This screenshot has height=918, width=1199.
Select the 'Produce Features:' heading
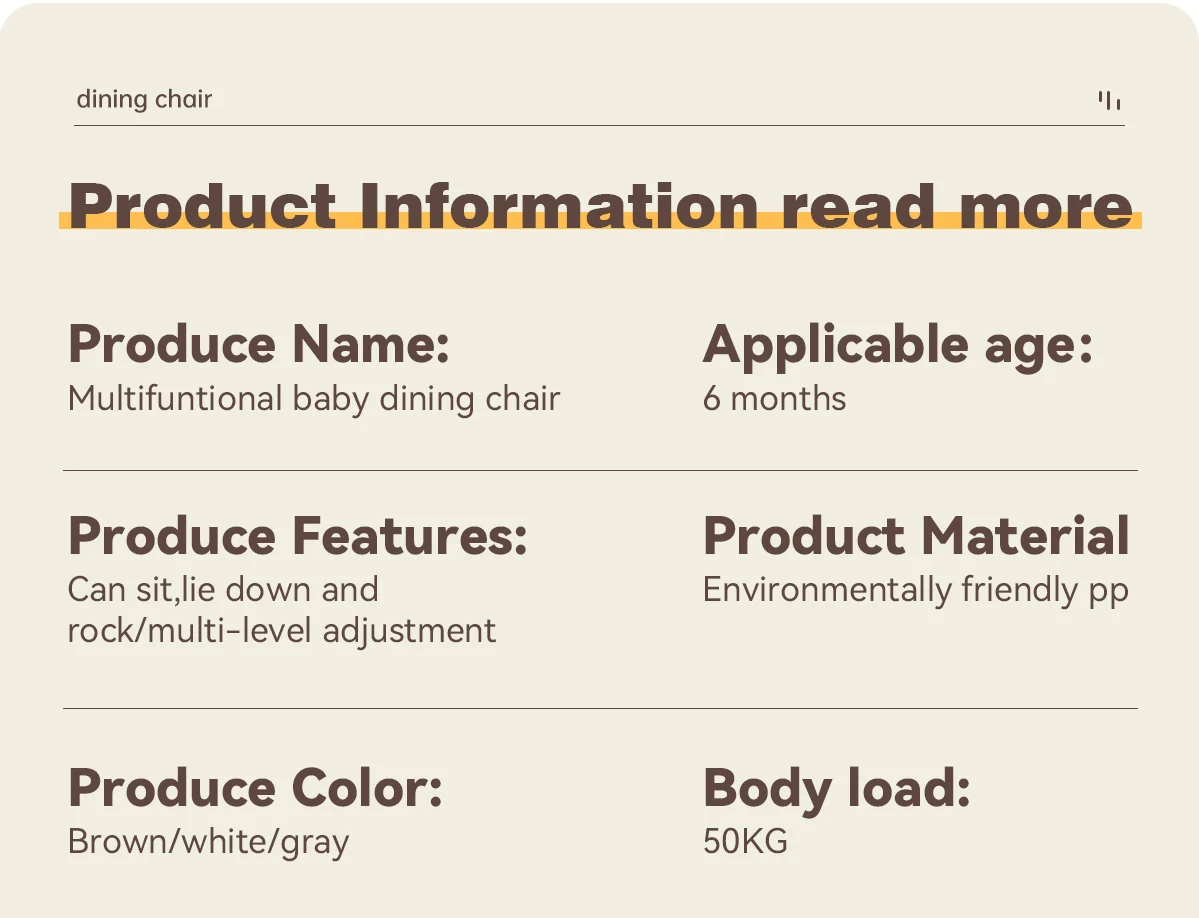pyautogui.click(x=298, y=535)
